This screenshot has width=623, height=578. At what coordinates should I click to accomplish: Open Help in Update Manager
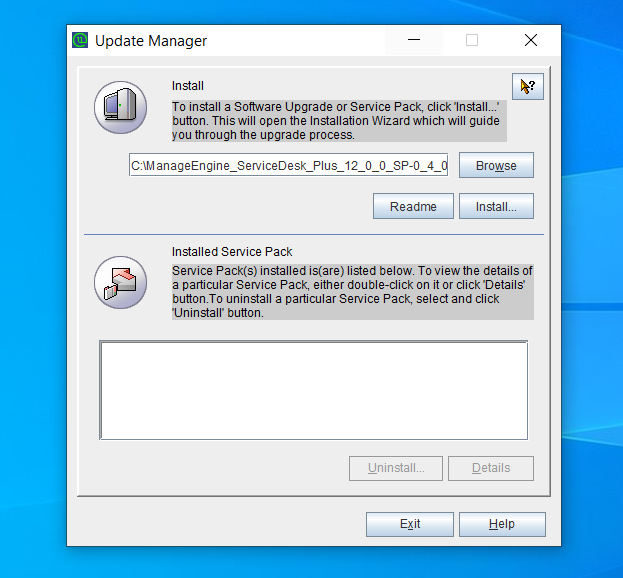[502, 524]
